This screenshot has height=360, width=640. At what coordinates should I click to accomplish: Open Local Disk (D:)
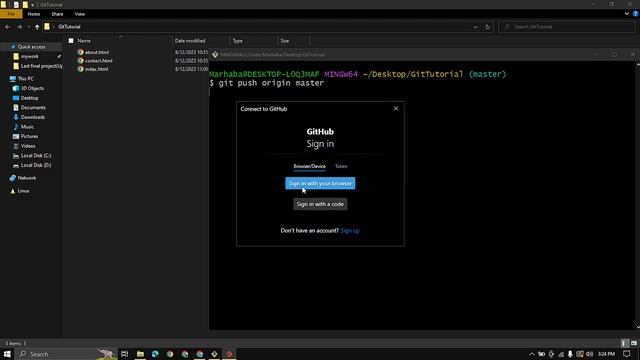pyautogui.click(x=36, y=165)
